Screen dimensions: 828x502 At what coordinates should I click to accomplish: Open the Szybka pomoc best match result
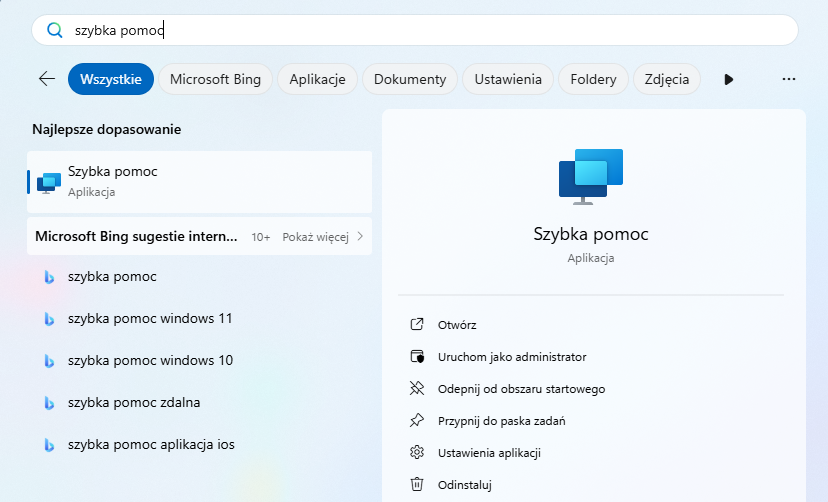pyautogui.click(x=200, y=182)
